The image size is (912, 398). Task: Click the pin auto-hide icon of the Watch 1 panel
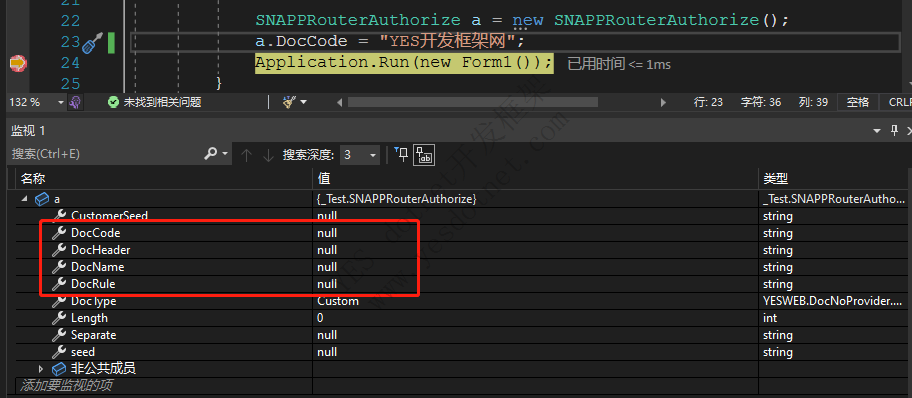895,131
